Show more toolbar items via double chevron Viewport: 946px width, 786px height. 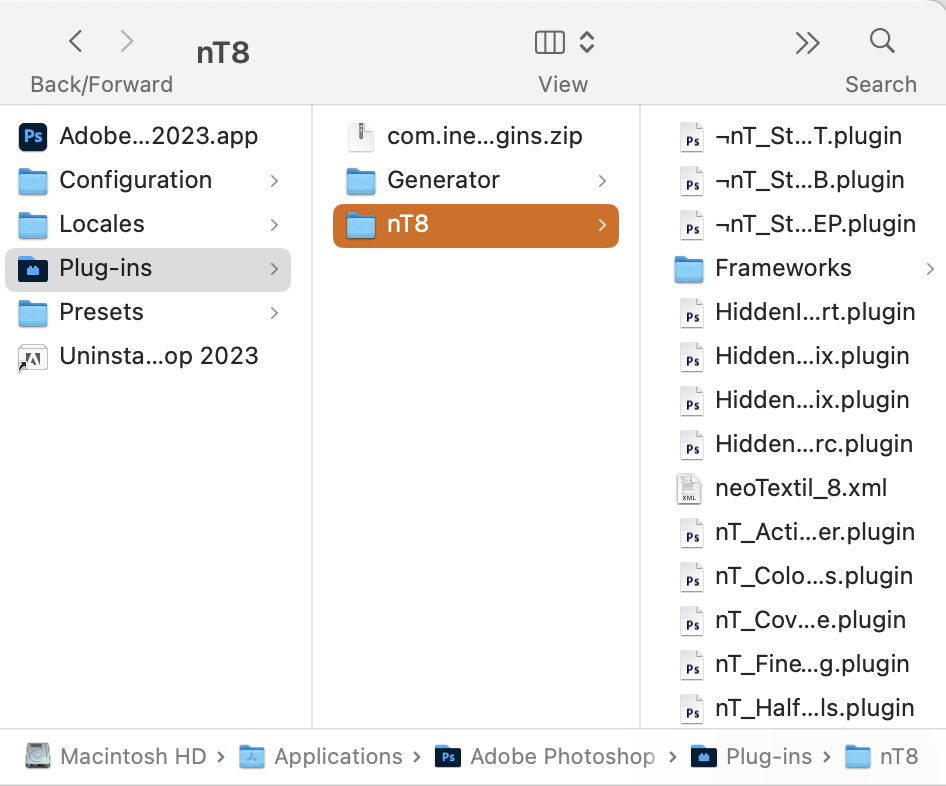(x=807, y=43)
